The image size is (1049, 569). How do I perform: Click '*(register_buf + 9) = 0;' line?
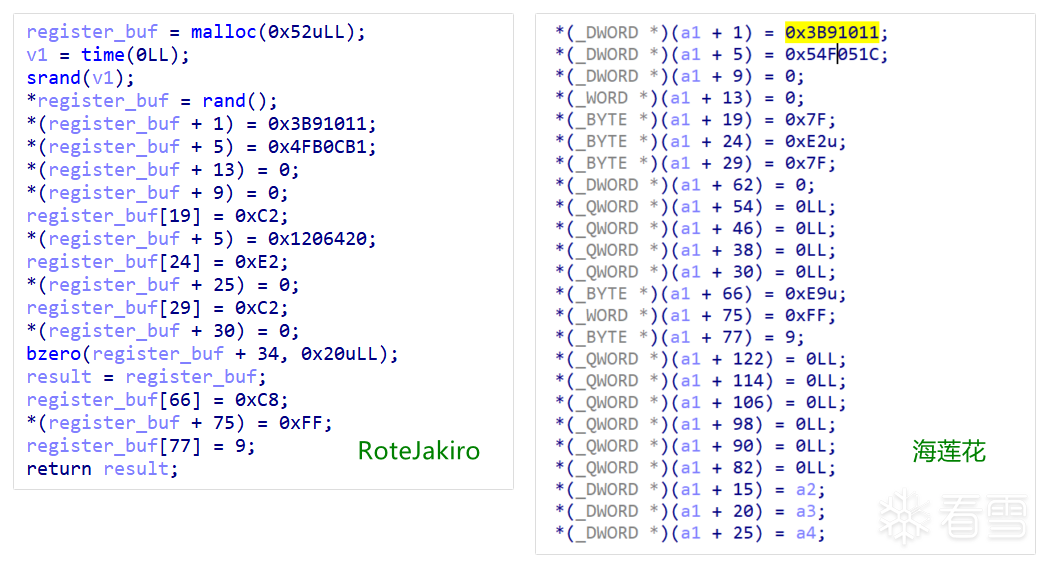click(x=157, y=193)
